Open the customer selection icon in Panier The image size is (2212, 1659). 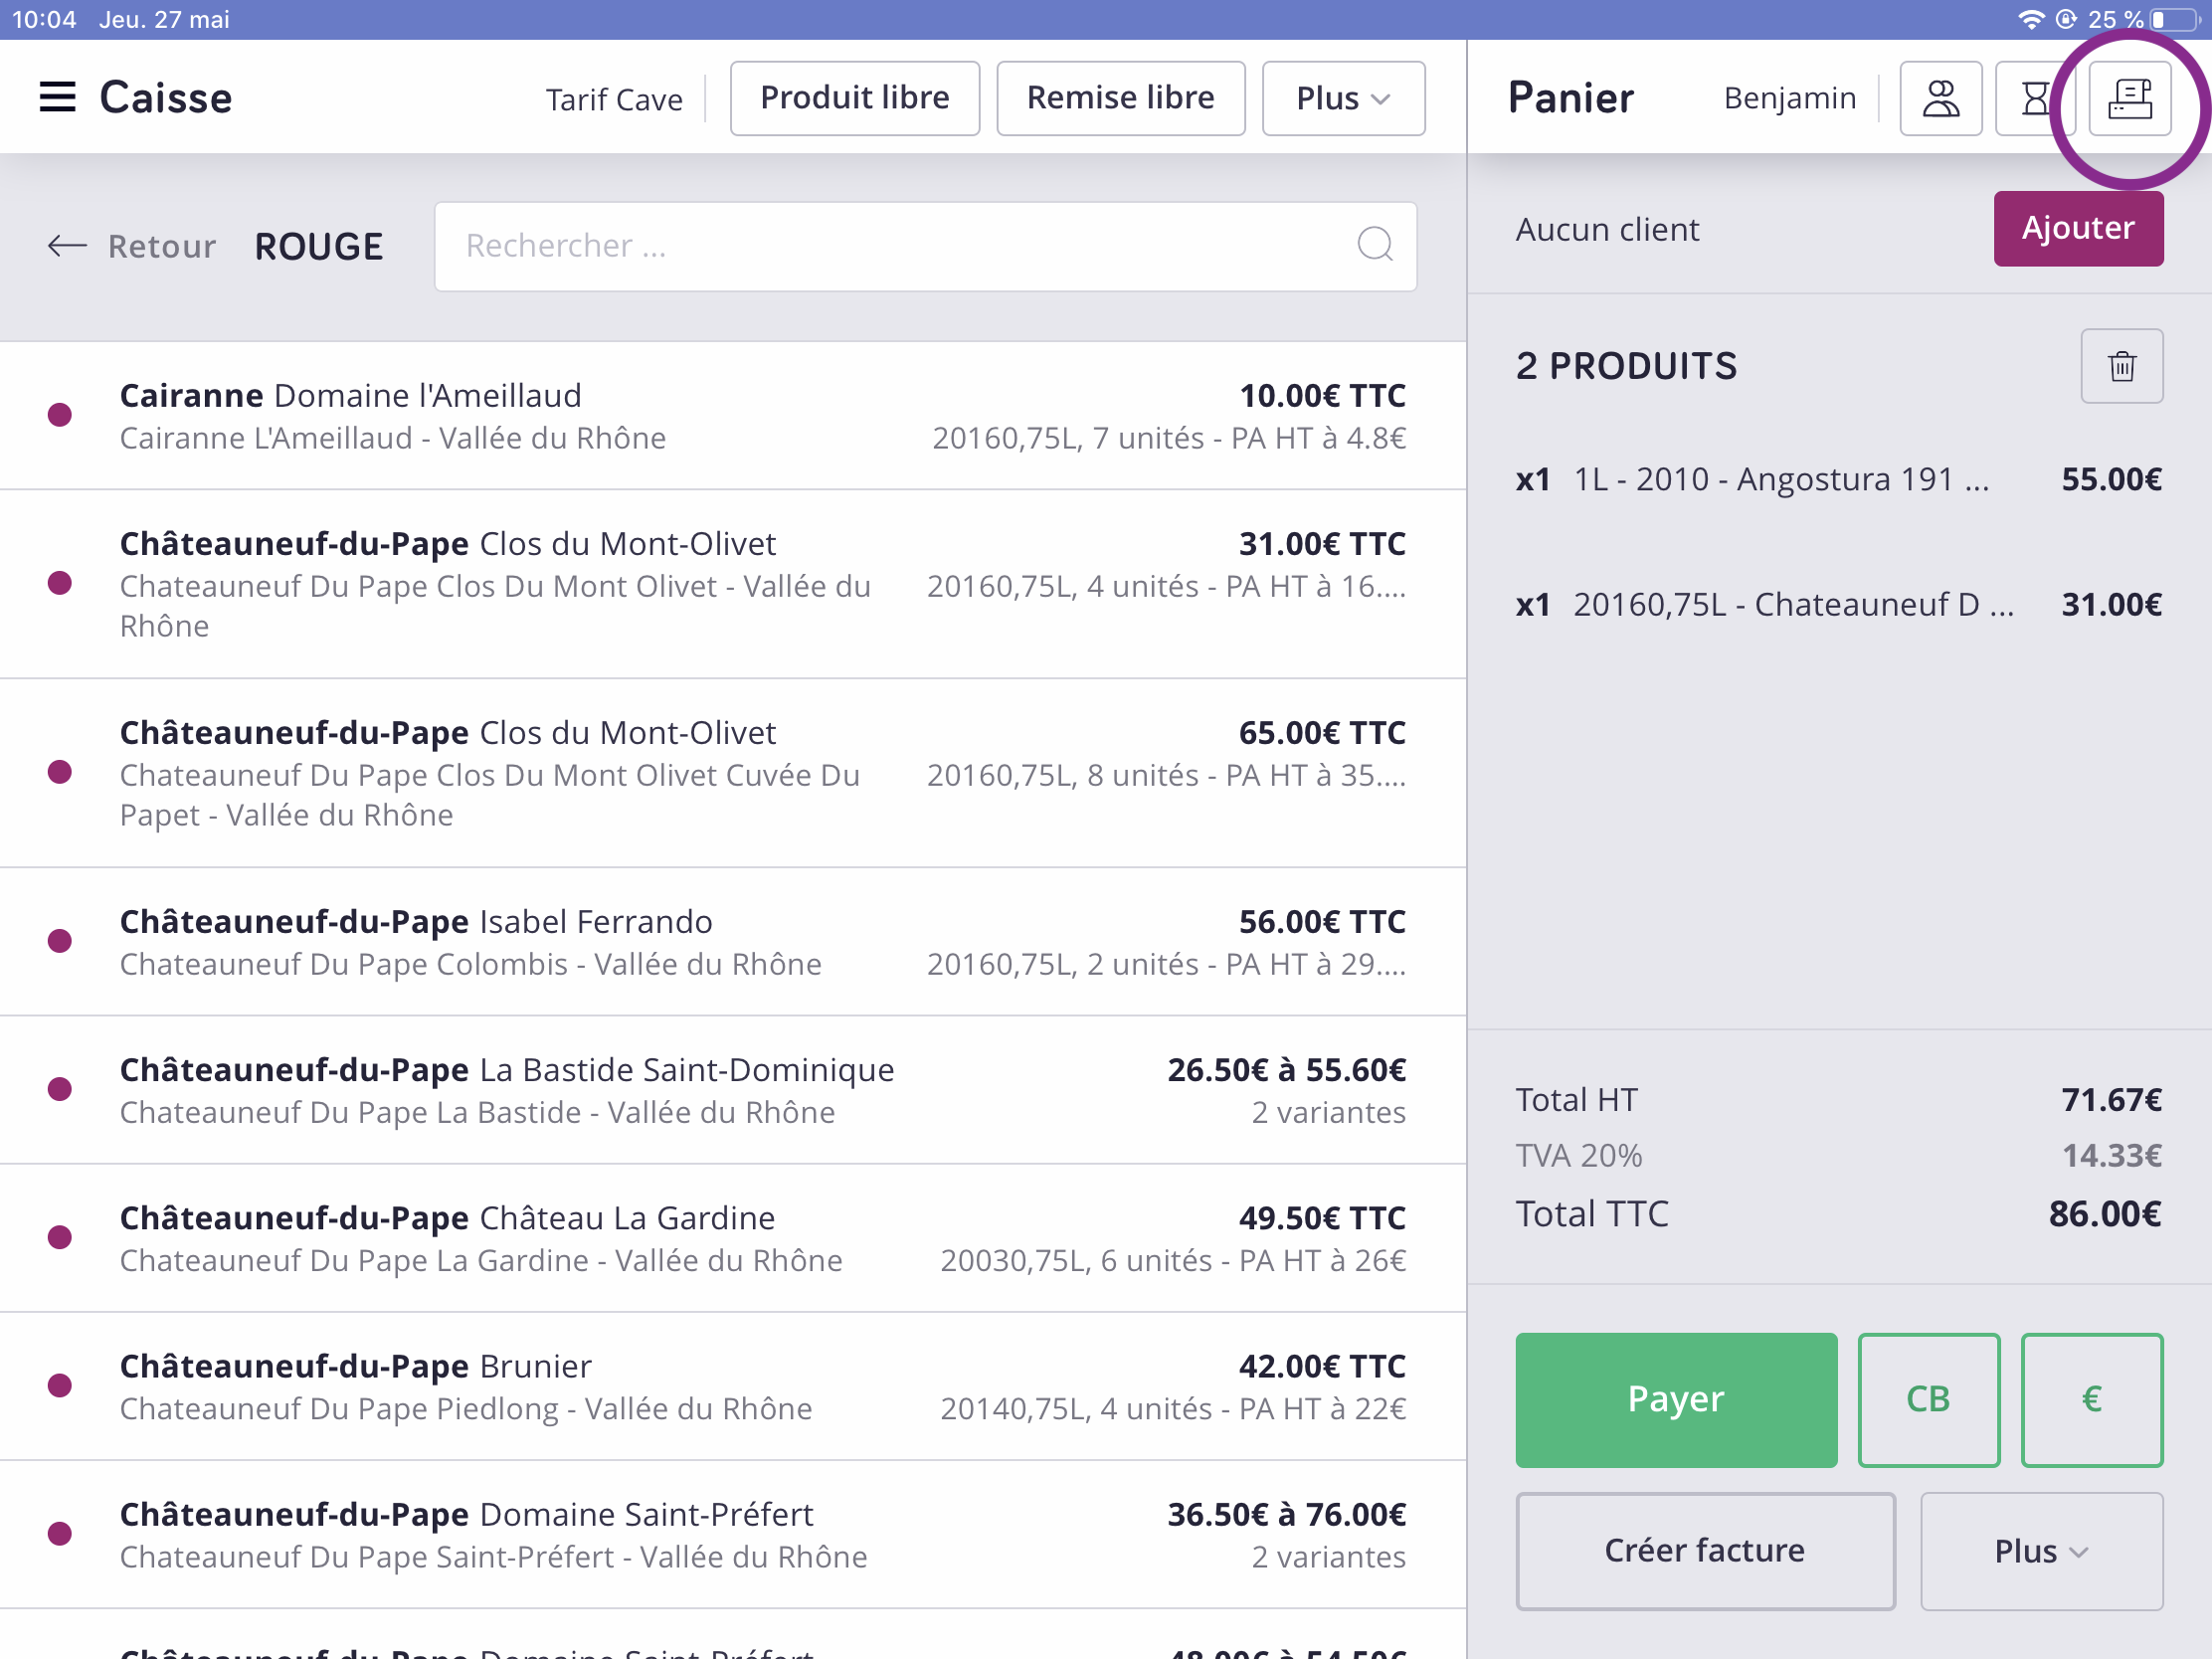[x=1940, y=98]
